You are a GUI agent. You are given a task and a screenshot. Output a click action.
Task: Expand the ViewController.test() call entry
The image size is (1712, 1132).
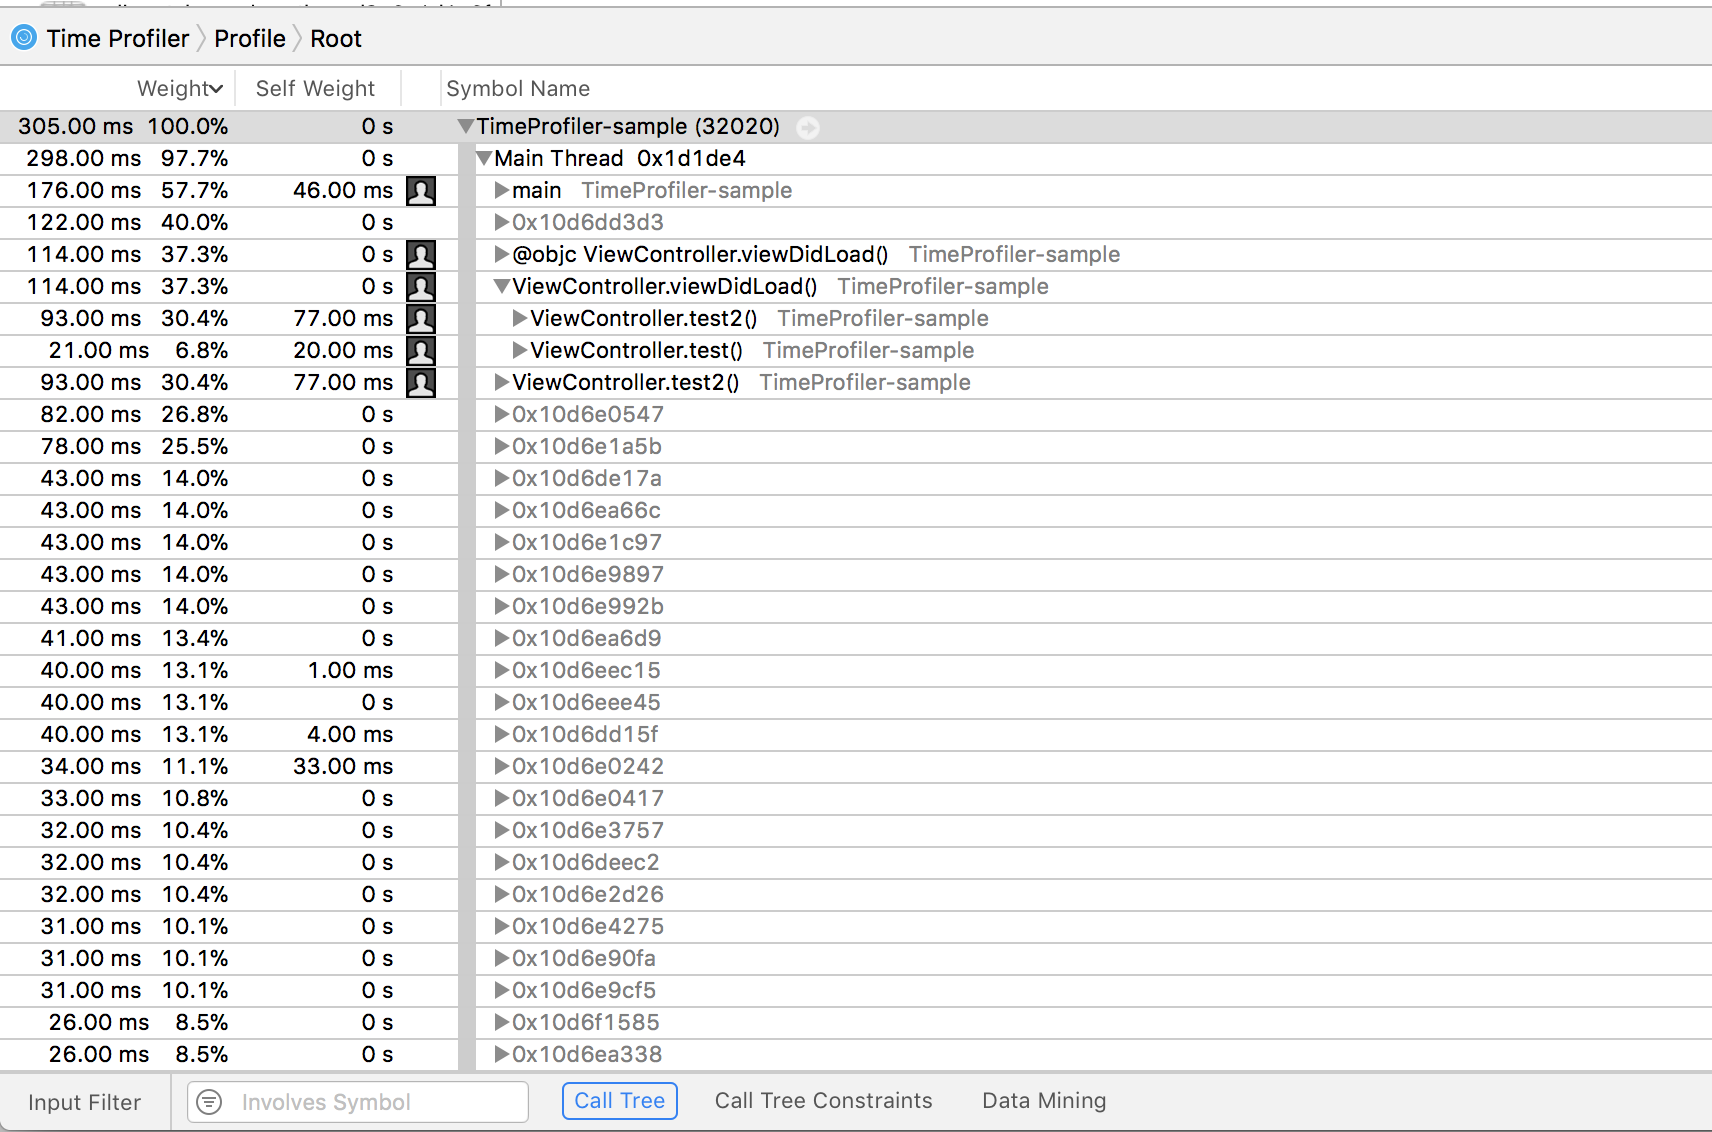click(519, 350)
